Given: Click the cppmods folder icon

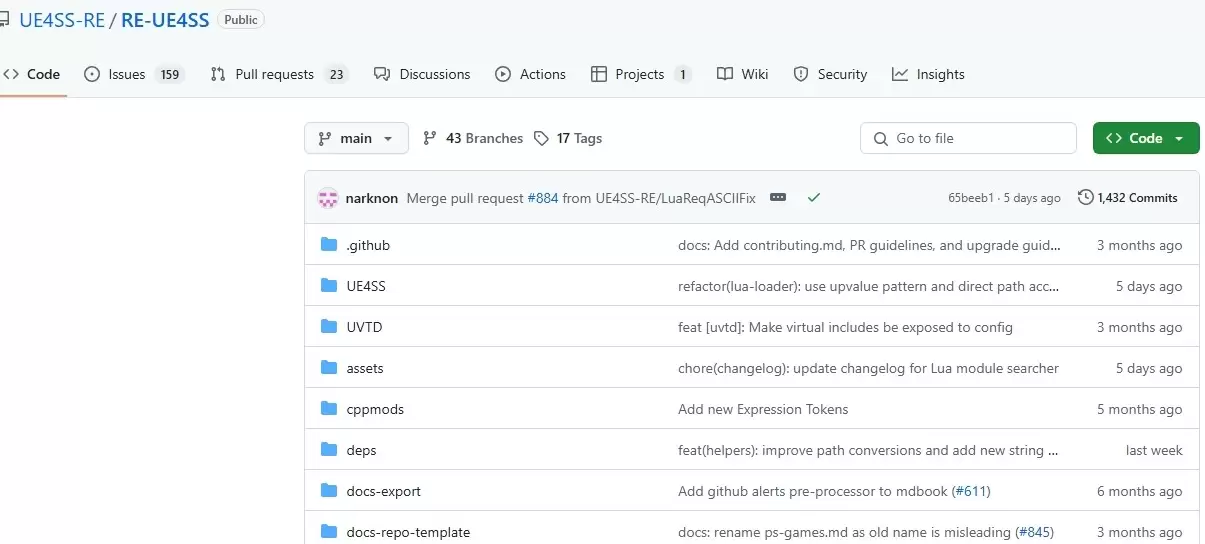Looking at the screenshot, I should 329,409.
